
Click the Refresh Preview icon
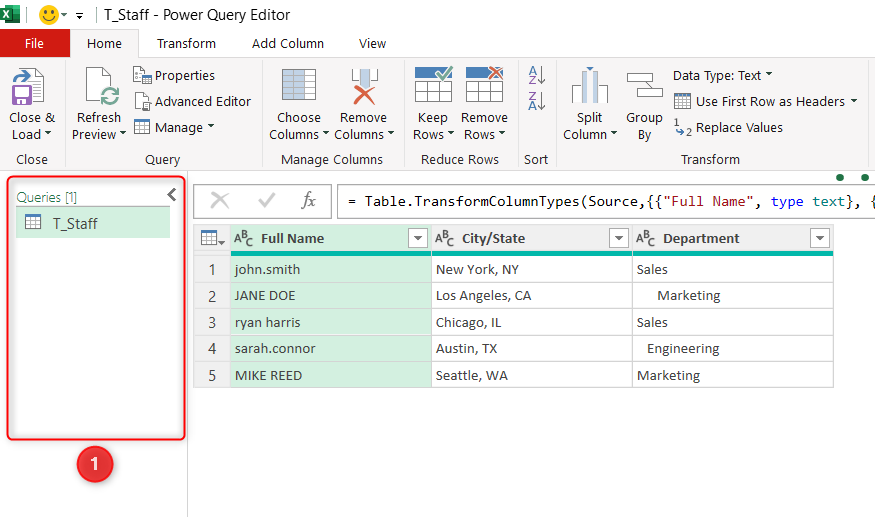coord(101,86)
